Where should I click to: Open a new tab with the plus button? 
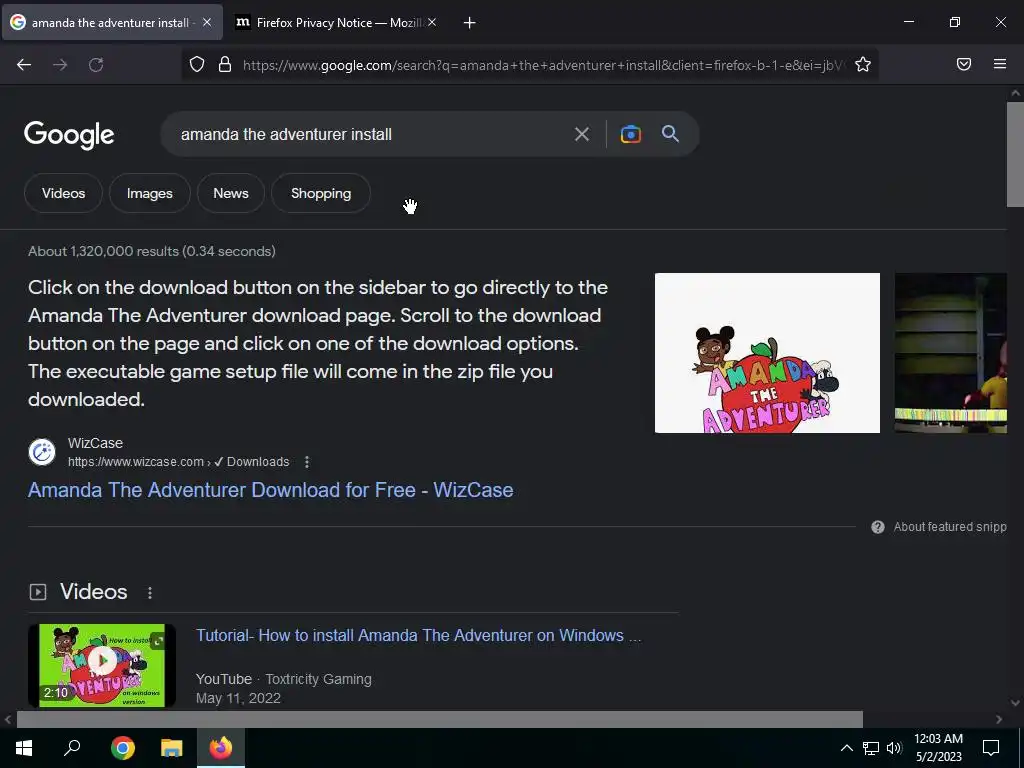pyautogui.click(x=469, y=23)
